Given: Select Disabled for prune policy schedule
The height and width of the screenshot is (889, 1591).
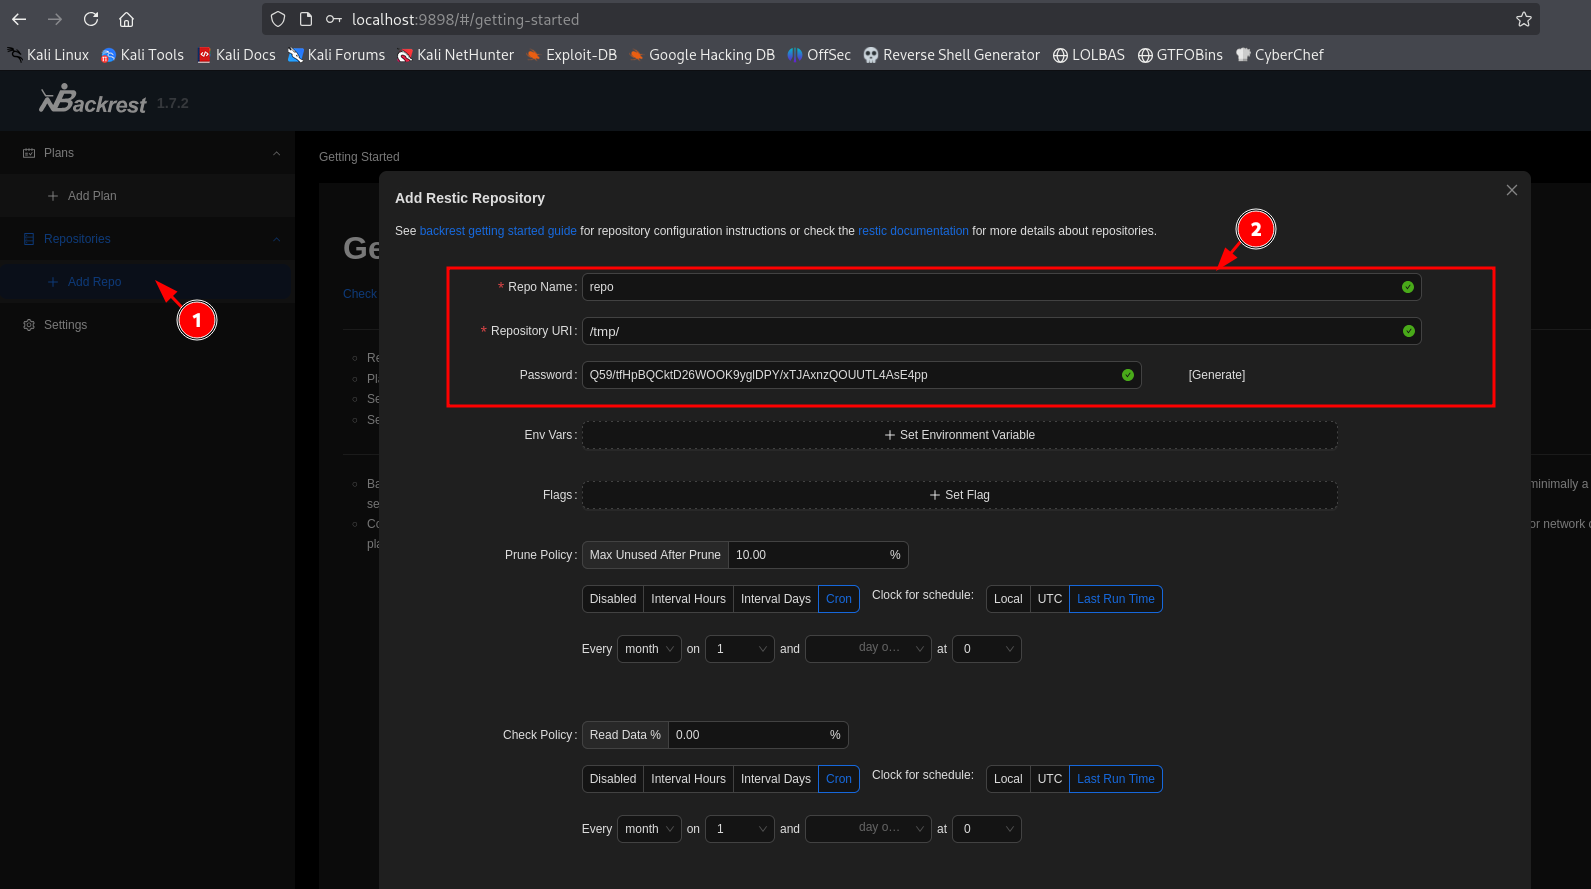Looking at the screenshot, I should click(612, 599).
